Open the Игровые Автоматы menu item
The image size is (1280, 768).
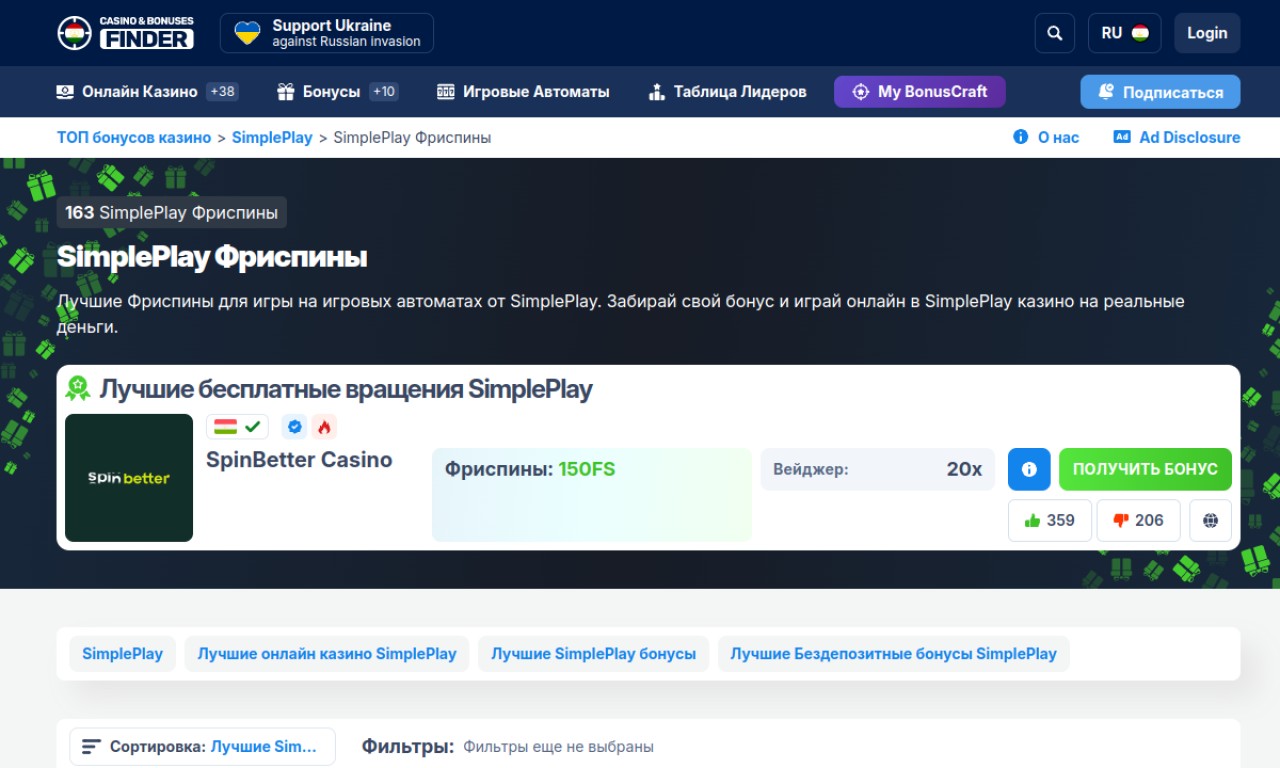pos(523,92)
